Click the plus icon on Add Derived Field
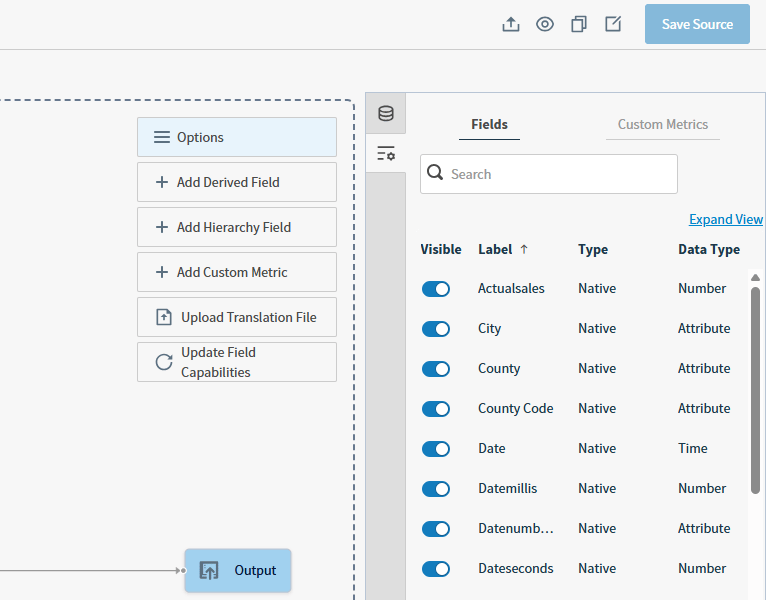 (x=162, y=182)
